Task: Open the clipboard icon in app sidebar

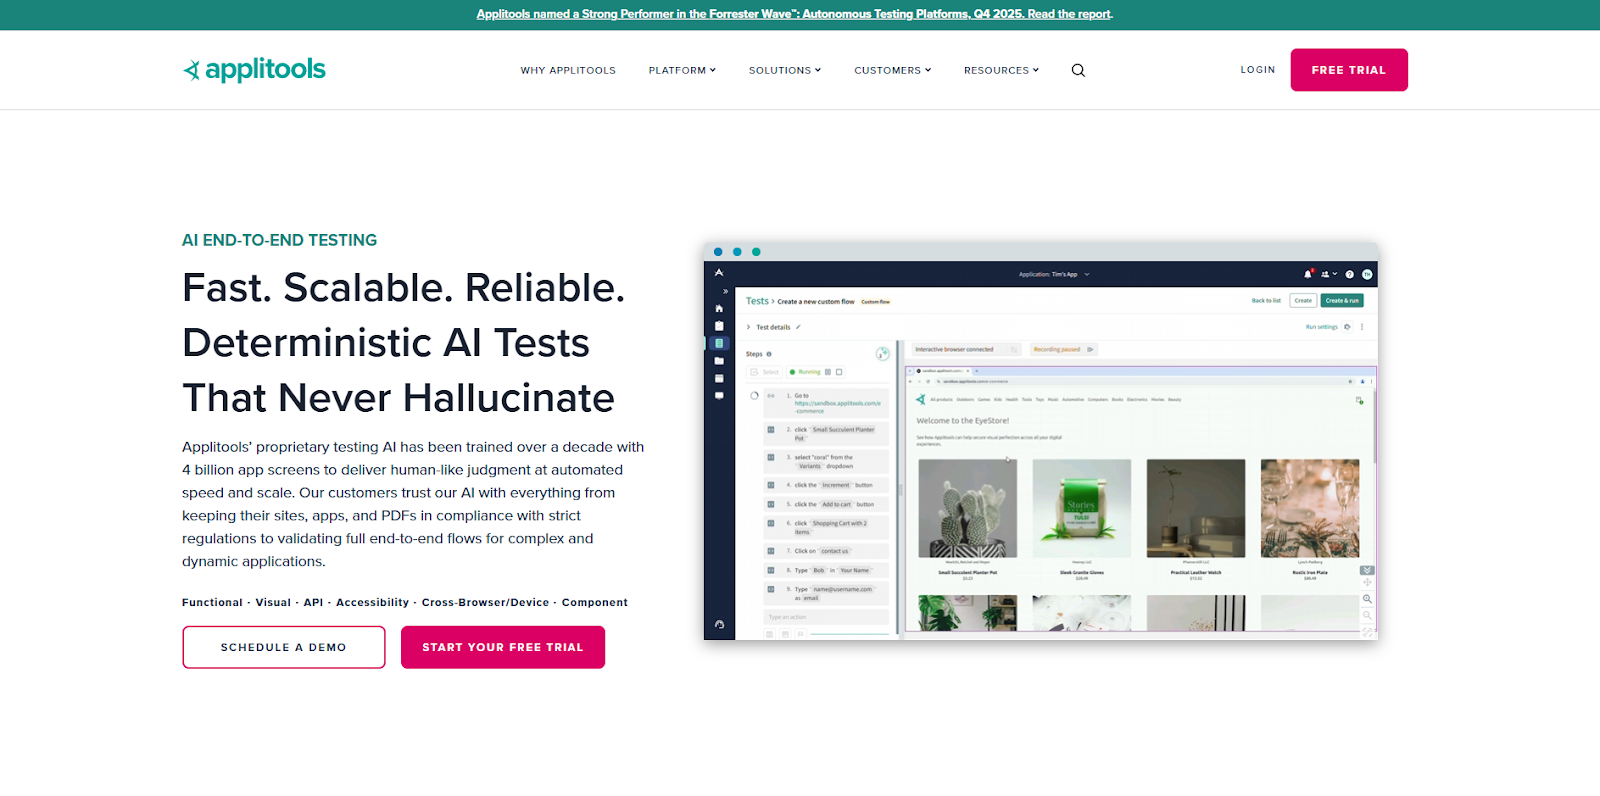Action: click(x=719, y=326)
